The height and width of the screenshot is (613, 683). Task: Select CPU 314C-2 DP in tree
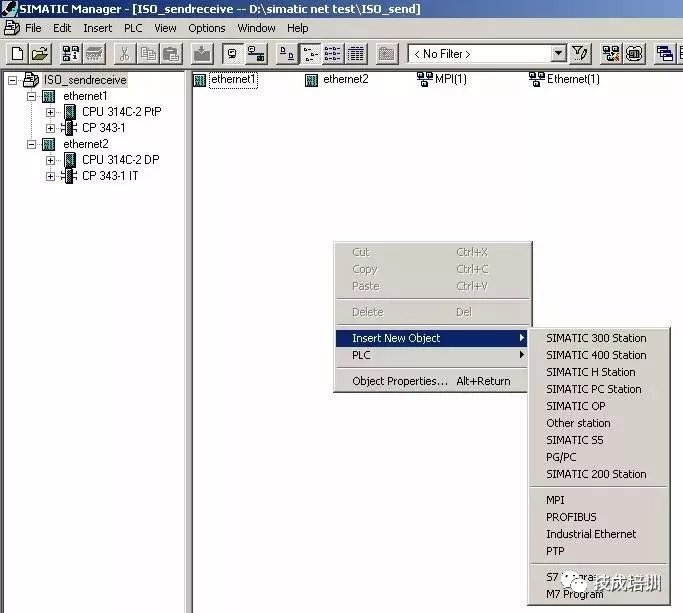pos(120,160)
